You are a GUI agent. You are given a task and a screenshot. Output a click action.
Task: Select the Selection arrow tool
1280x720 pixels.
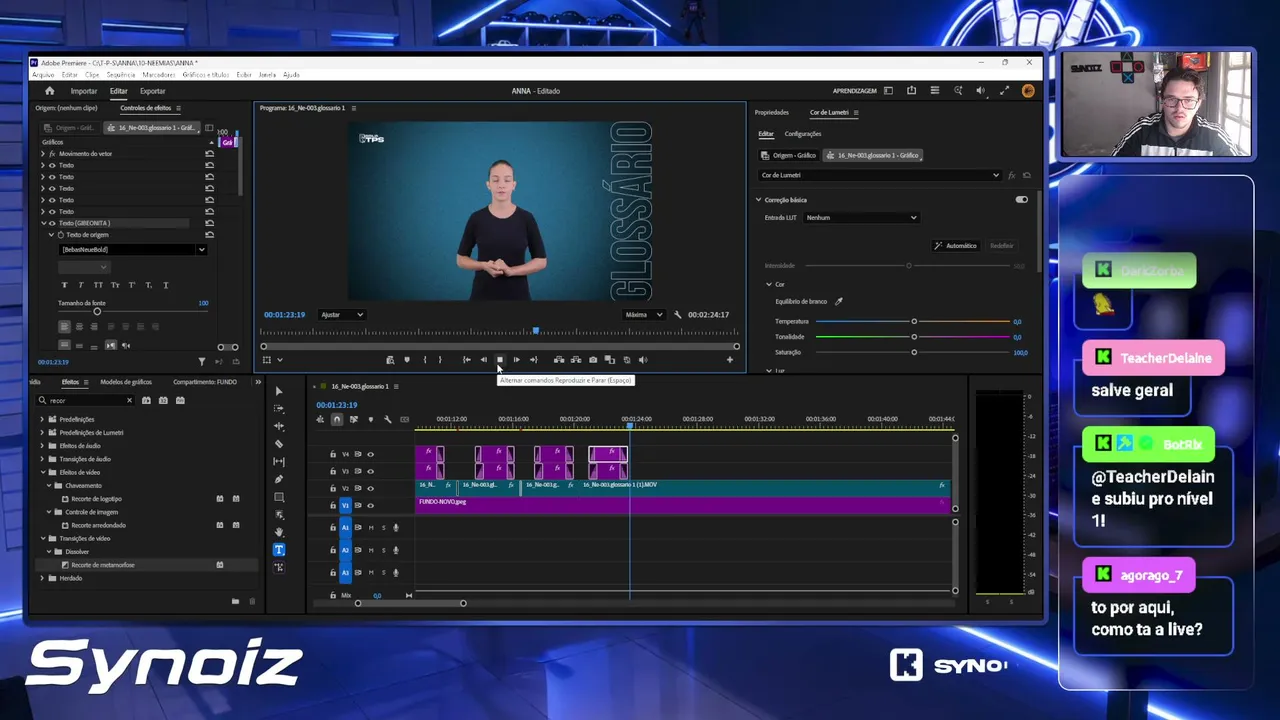pyautogui.click(x=279, y=391)
